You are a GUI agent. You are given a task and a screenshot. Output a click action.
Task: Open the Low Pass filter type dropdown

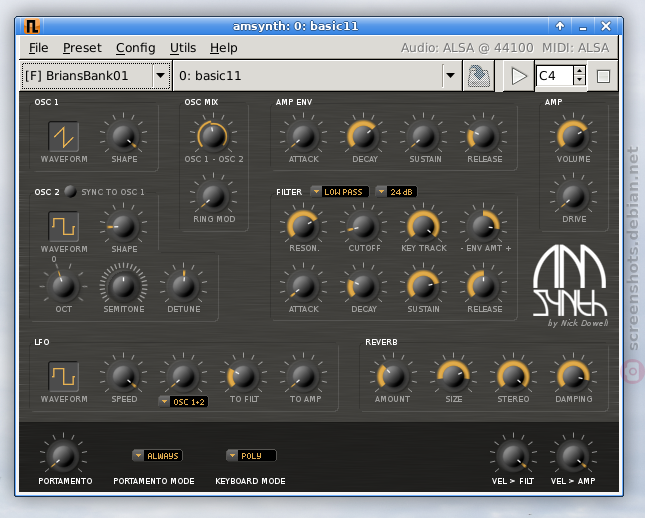[339, 192]
